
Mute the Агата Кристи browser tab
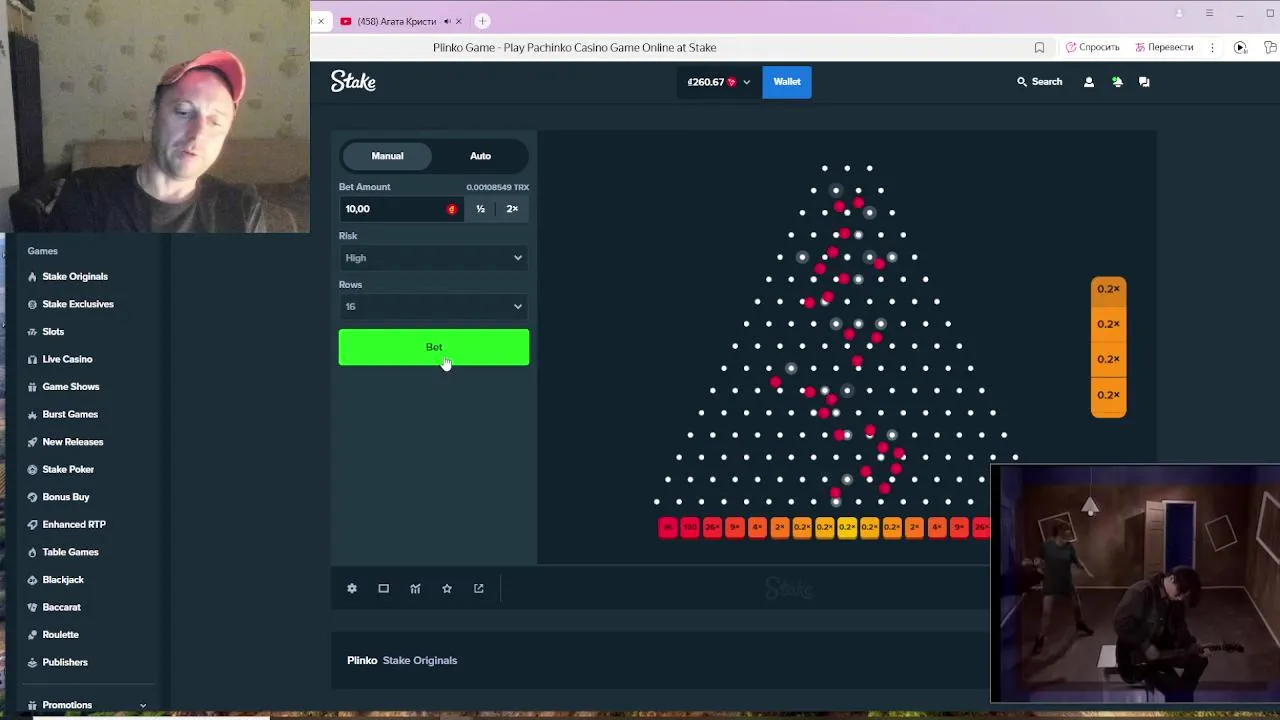(x=446, y=21)
